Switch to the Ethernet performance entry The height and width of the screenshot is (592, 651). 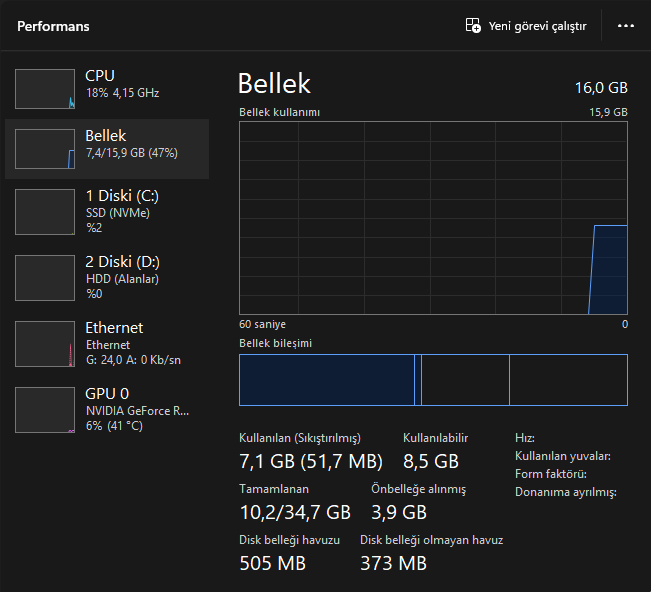pyautogui.click(x=120, y=342)
